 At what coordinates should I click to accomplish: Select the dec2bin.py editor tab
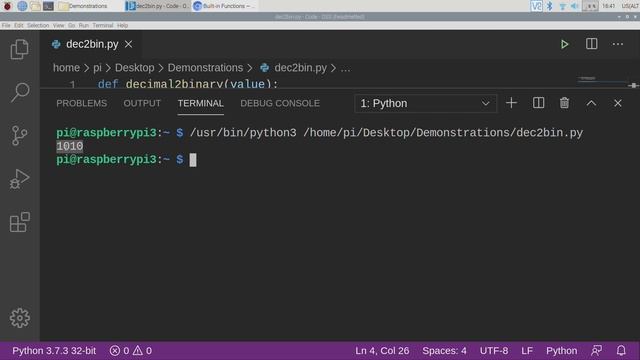pos(91,44)
